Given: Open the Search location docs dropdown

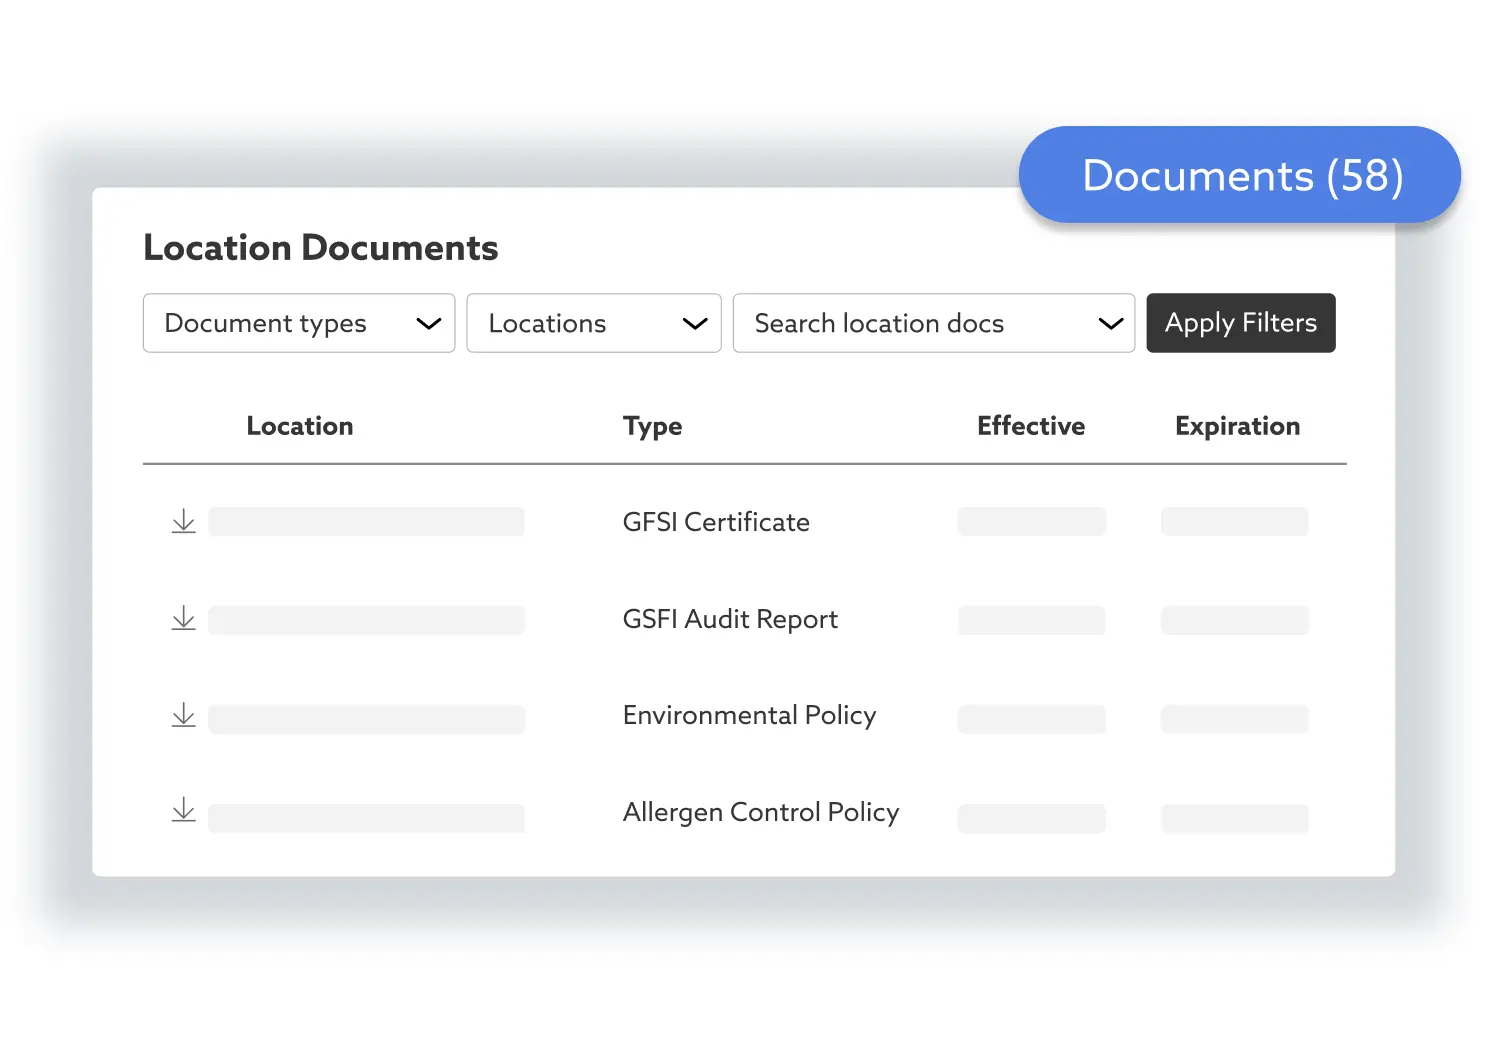Looking at the screenshot, I should (x=933, y=323).
